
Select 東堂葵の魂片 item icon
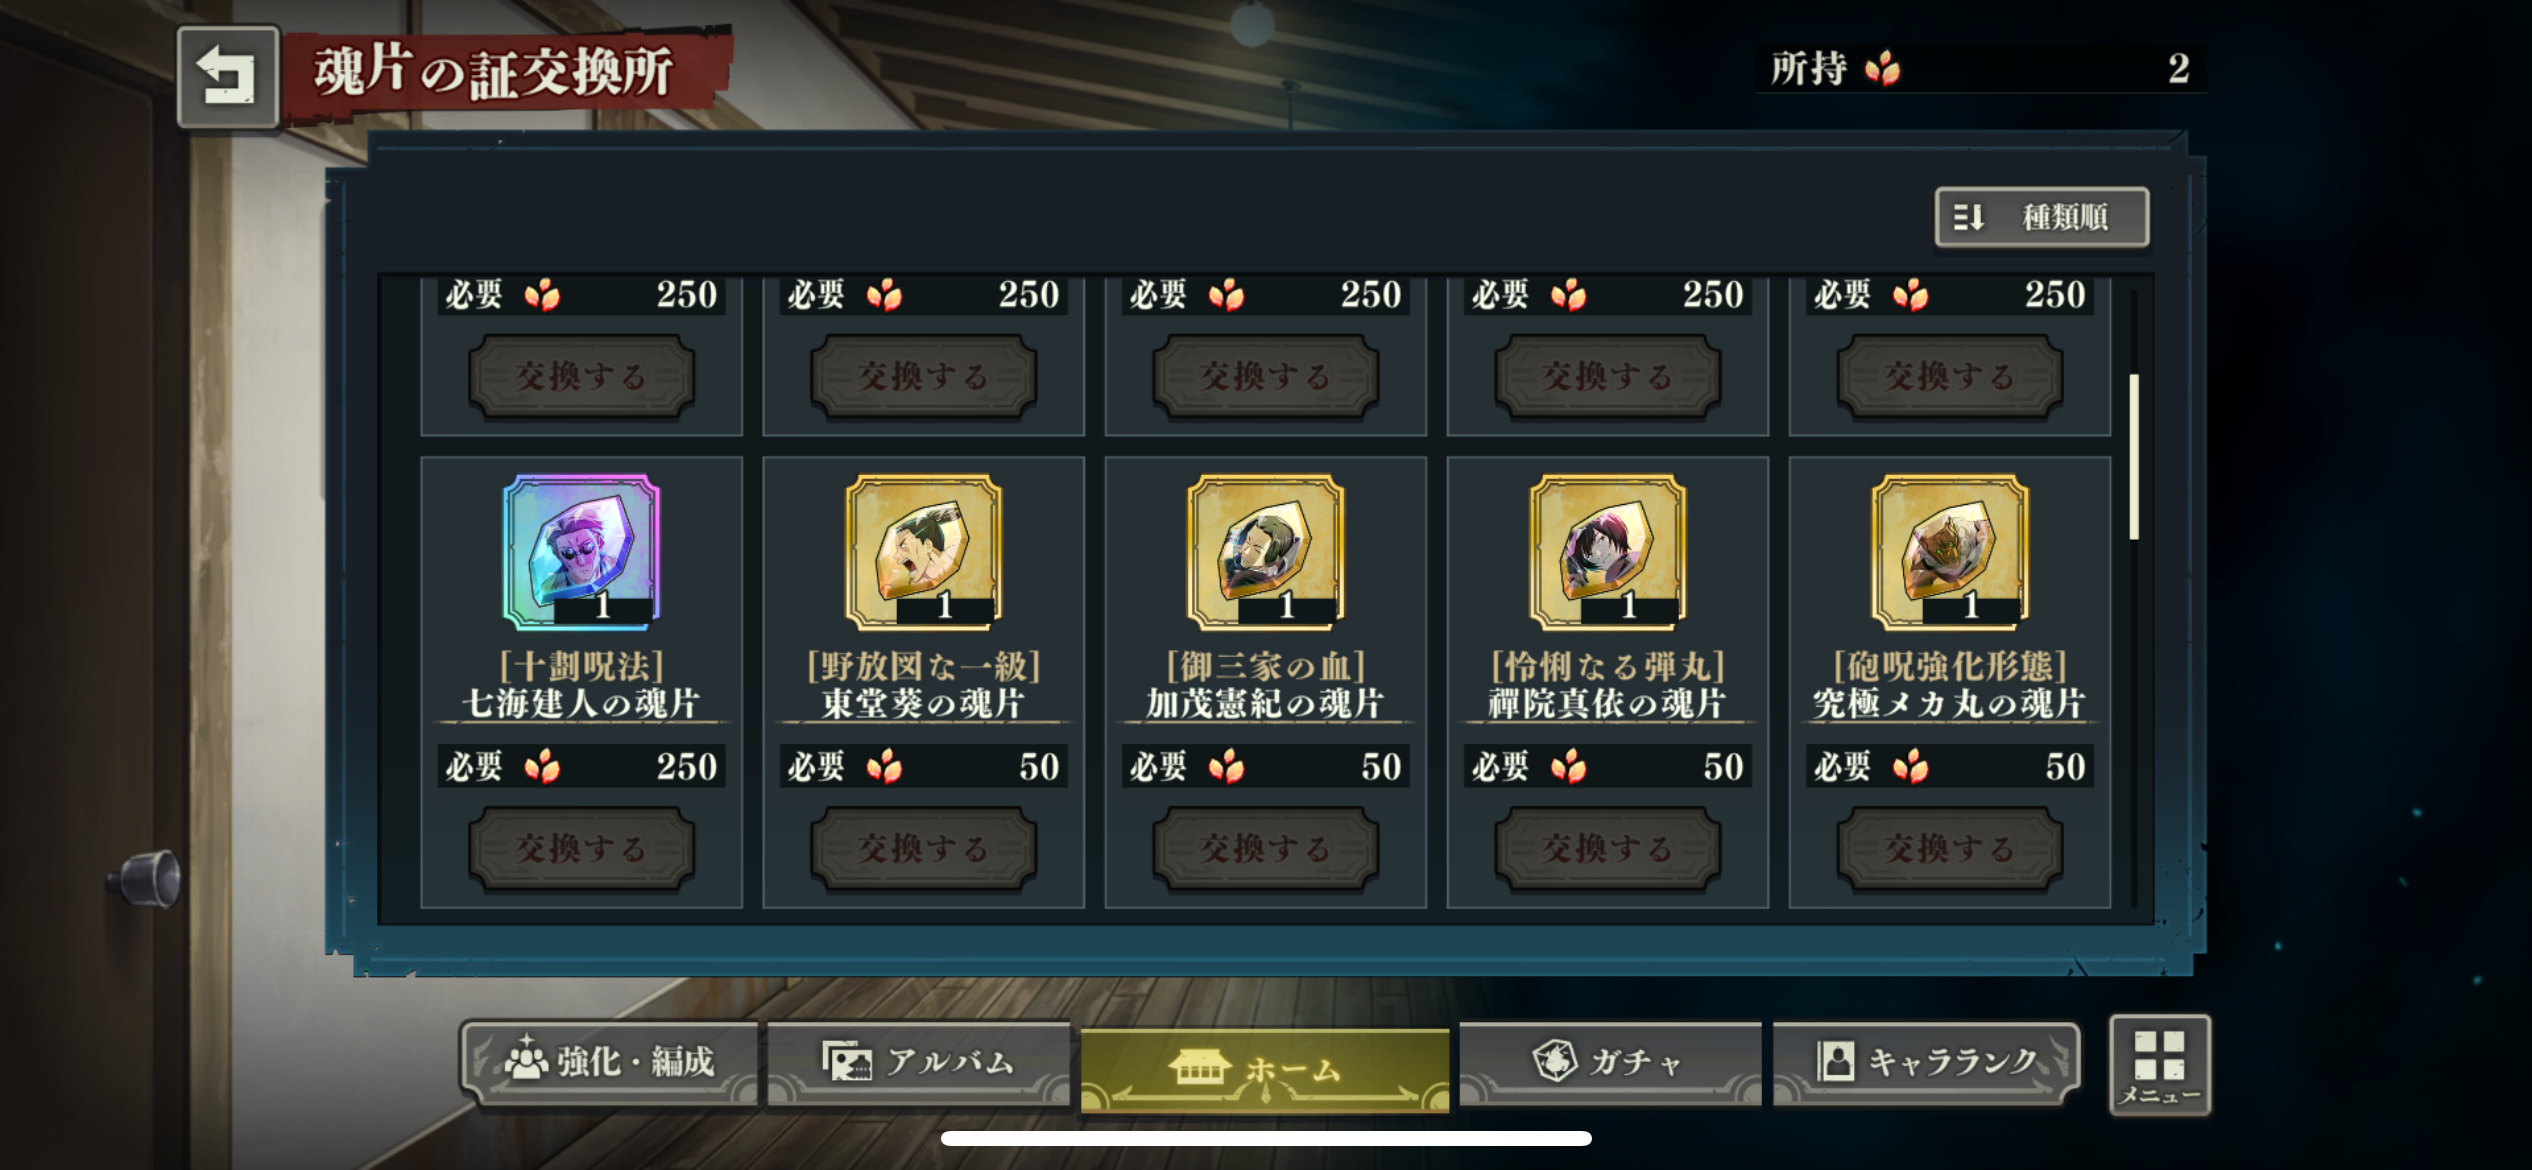click(x=923, y=552)
